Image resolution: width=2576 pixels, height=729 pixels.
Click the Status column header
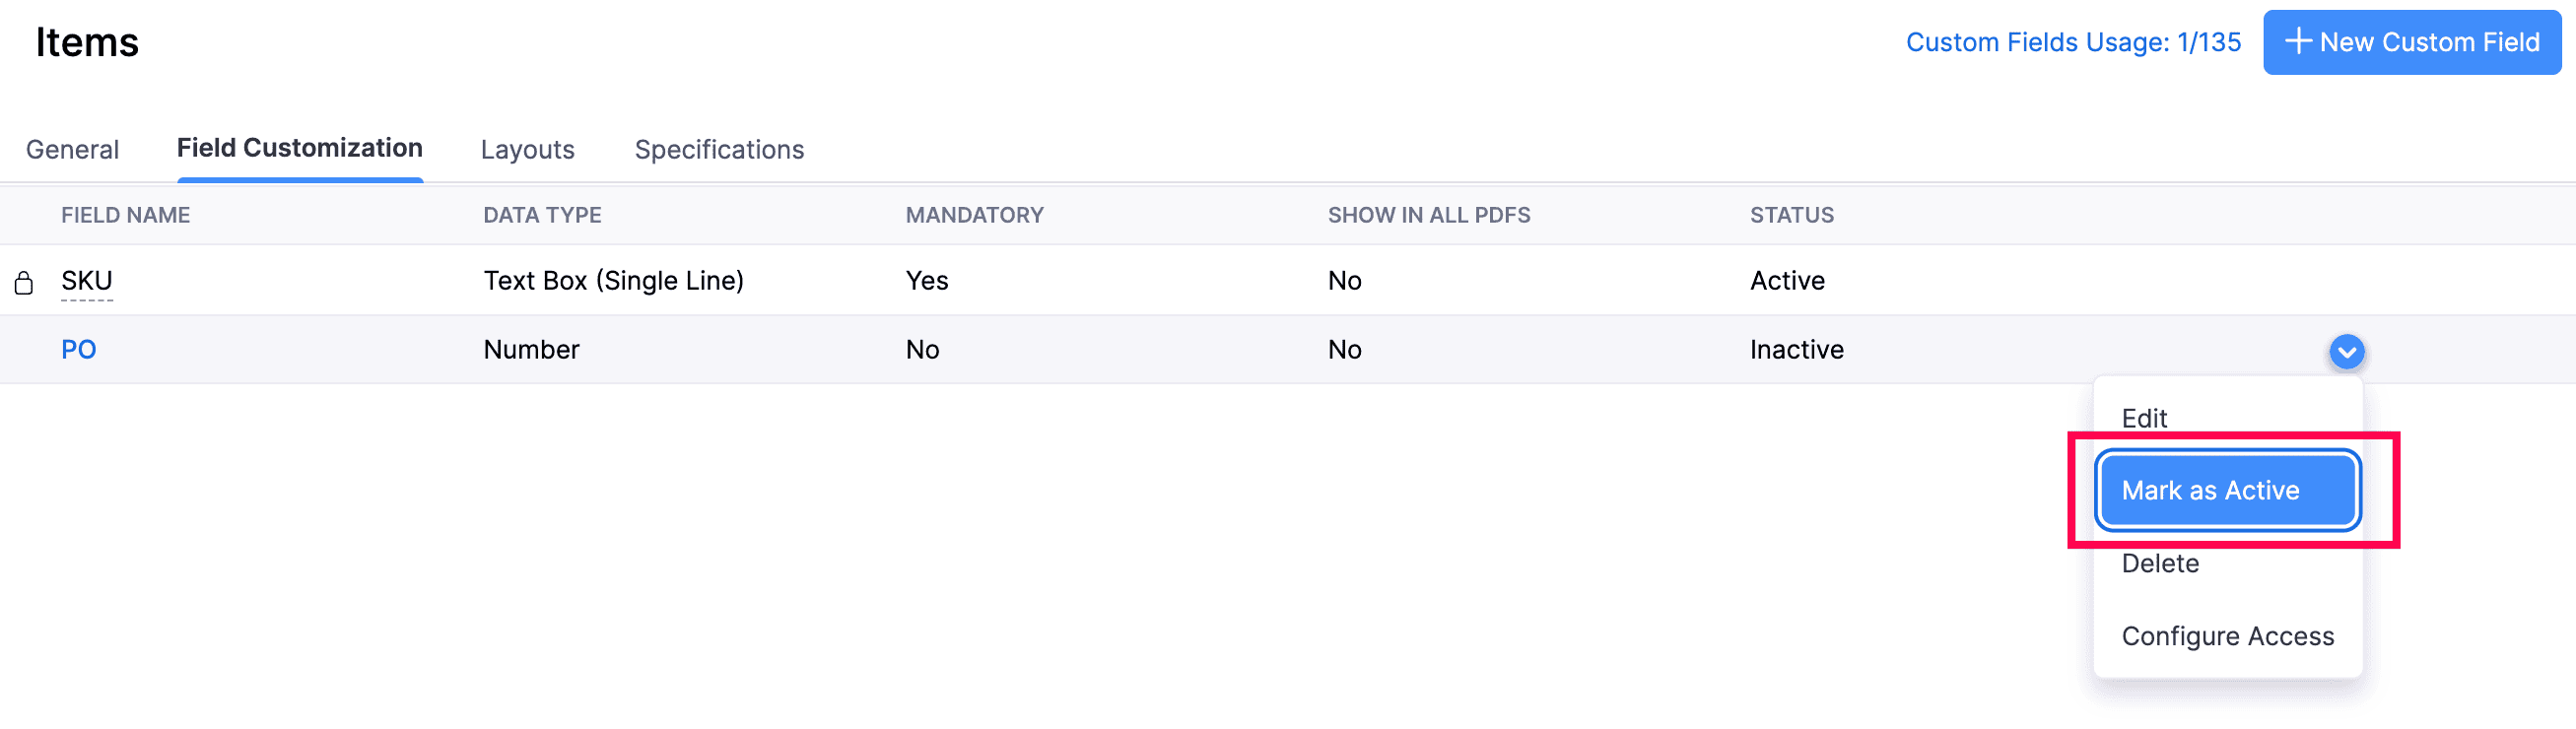point(1791,215)
